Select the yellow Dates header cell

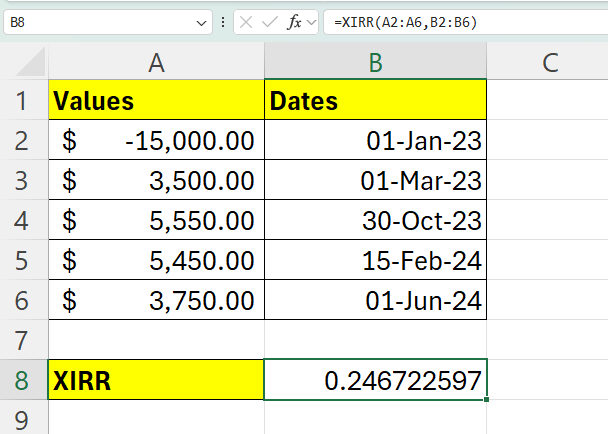tap(375, 101)
